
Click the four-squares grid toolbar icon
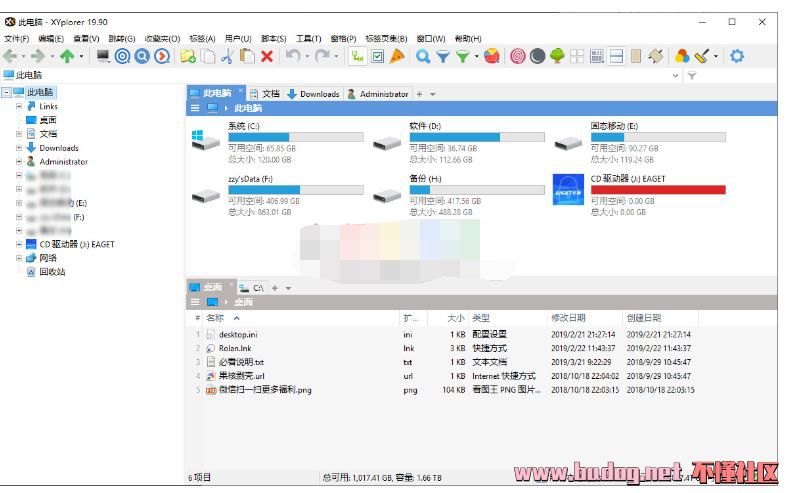coord(577,56)
